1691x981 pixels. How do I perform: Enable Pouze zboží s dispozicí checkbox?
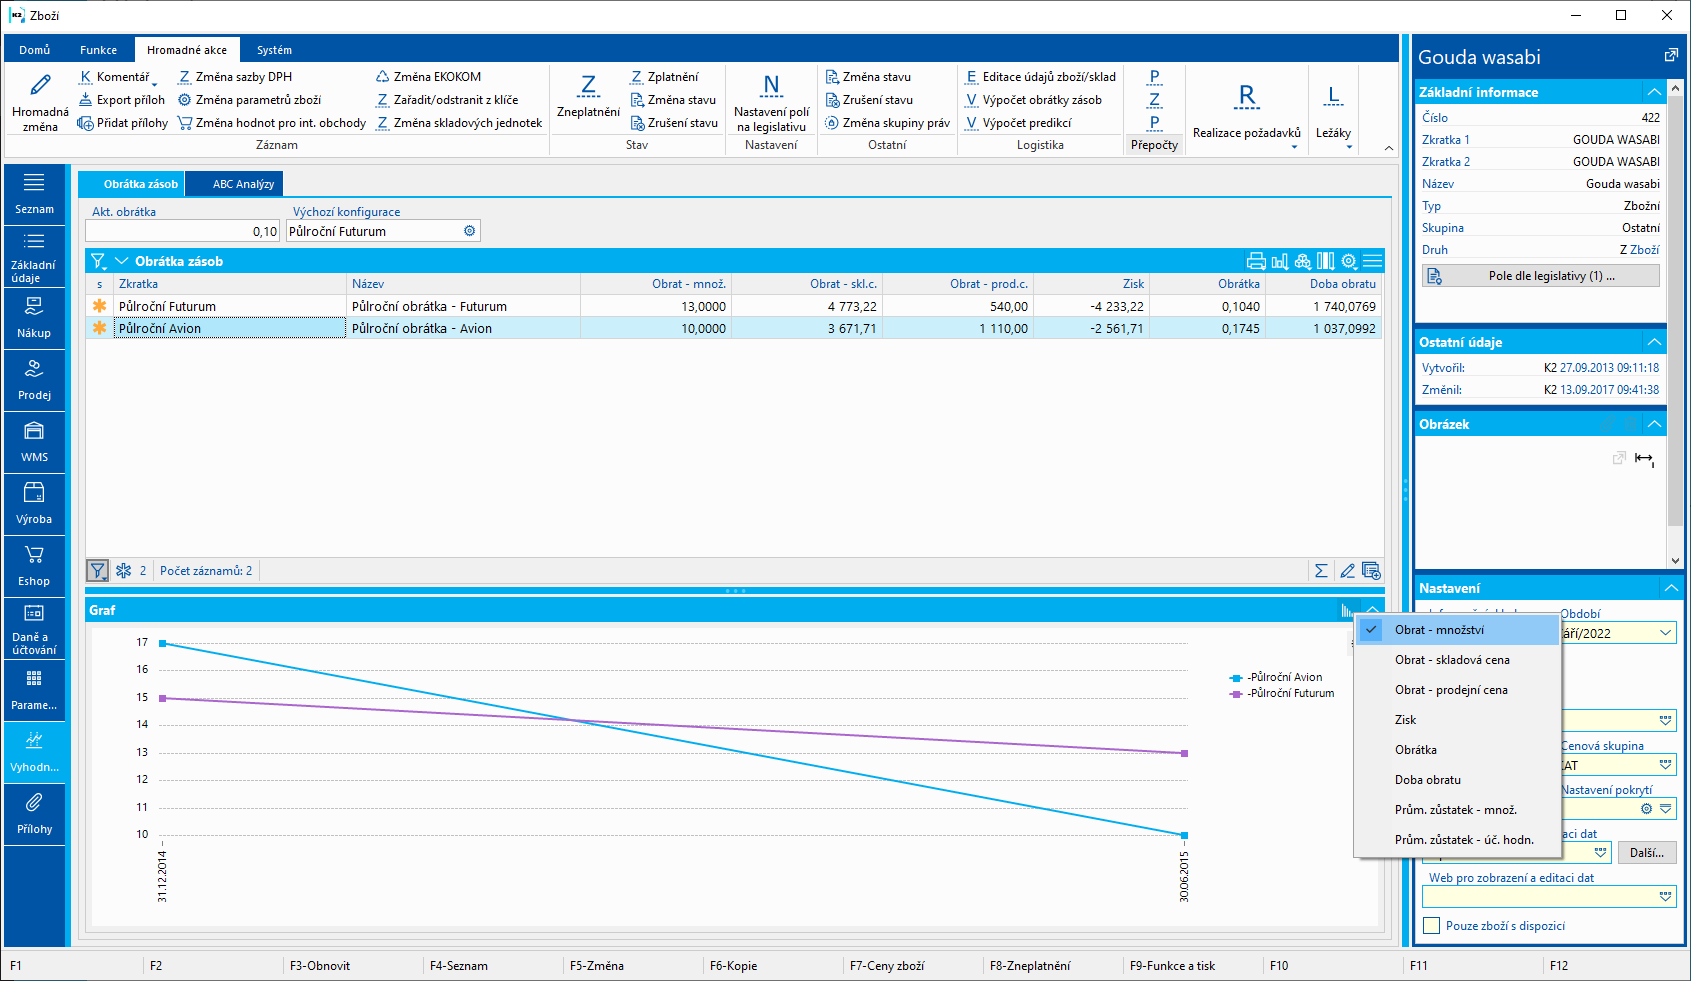tap(1431, 926)
